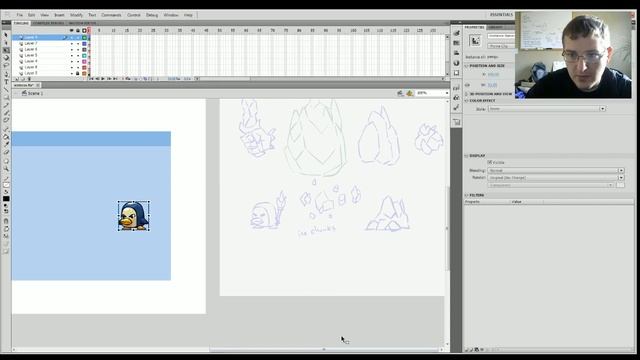
Task: Collapse the Filters section
Action: (x=467, y=196)
